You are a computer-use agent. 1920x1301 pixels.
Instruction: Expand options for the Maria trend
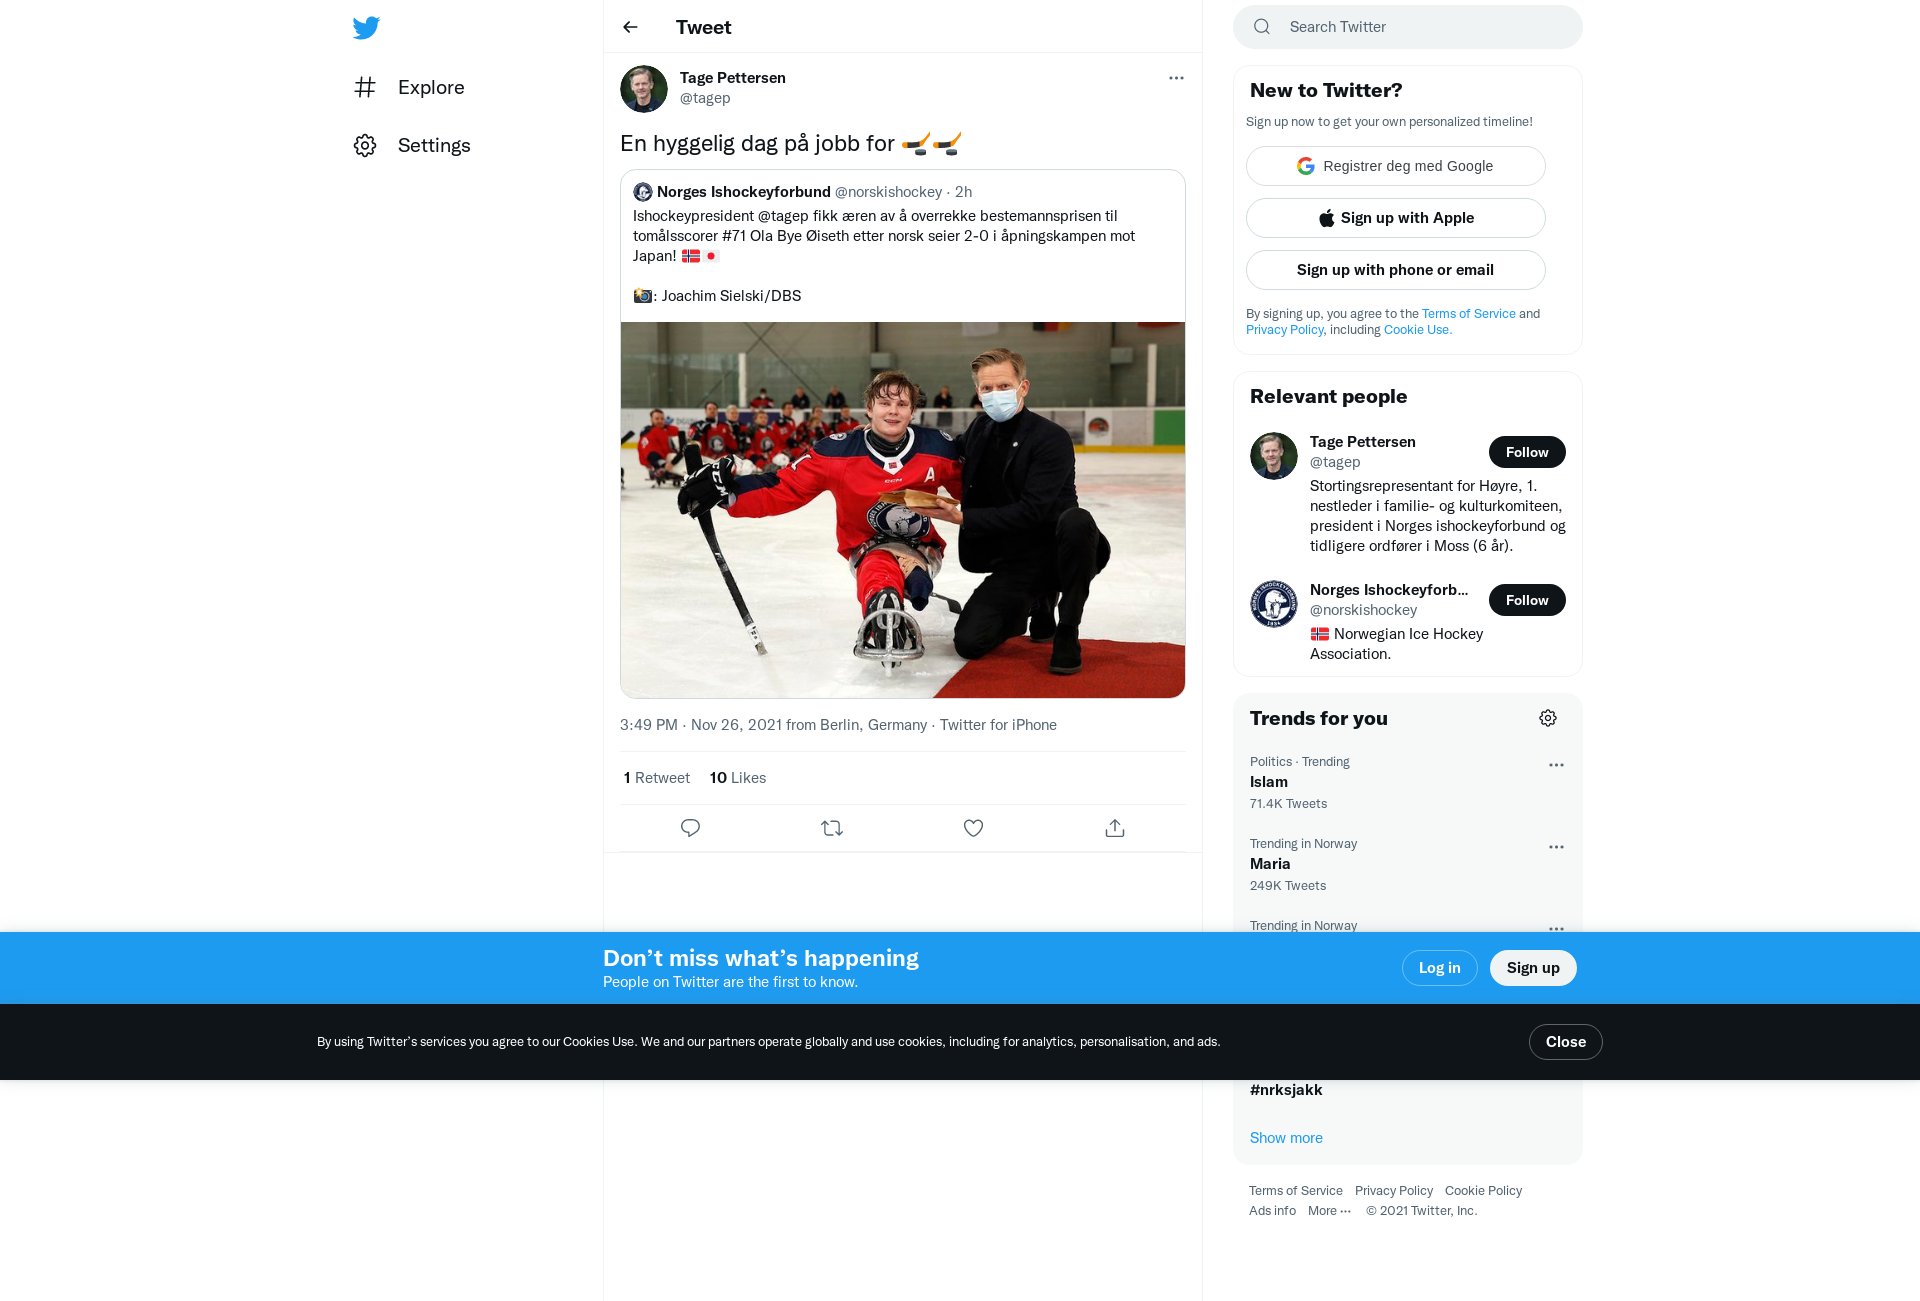(x=1556, y=847)
